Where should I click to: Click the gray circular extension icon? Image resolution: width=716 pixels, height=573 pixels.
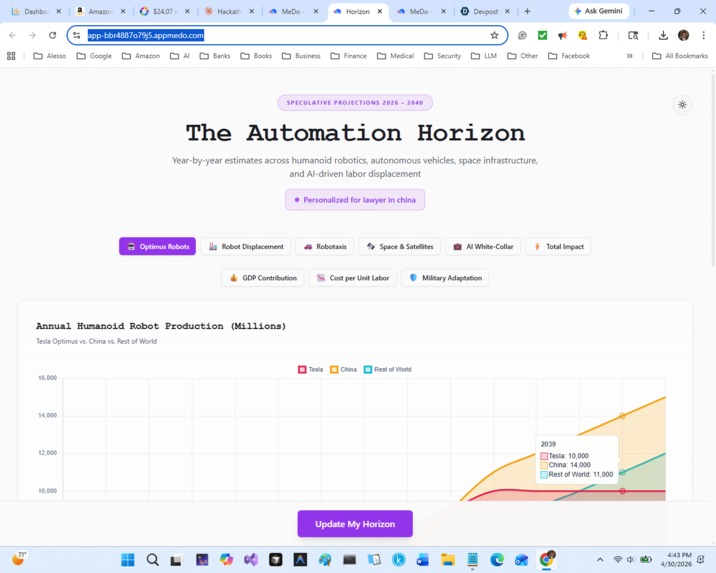(522, 35)
